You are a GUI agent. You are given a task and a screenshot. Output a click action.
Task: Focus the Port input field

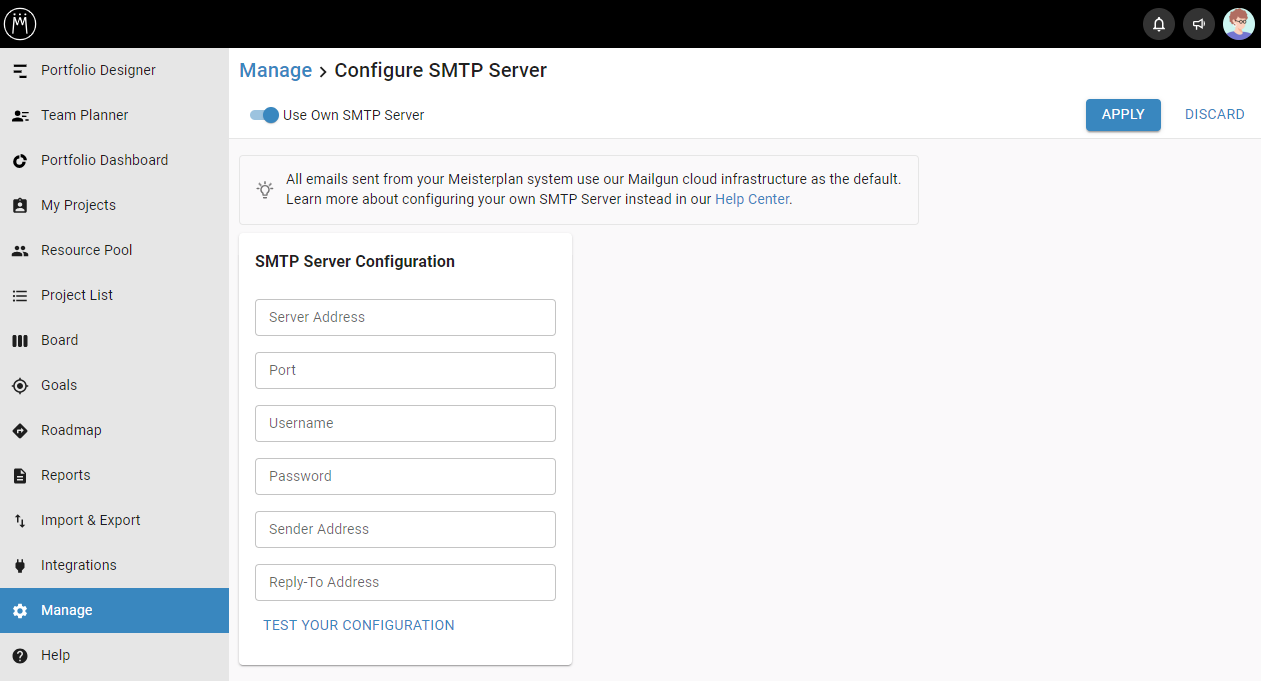405,370
